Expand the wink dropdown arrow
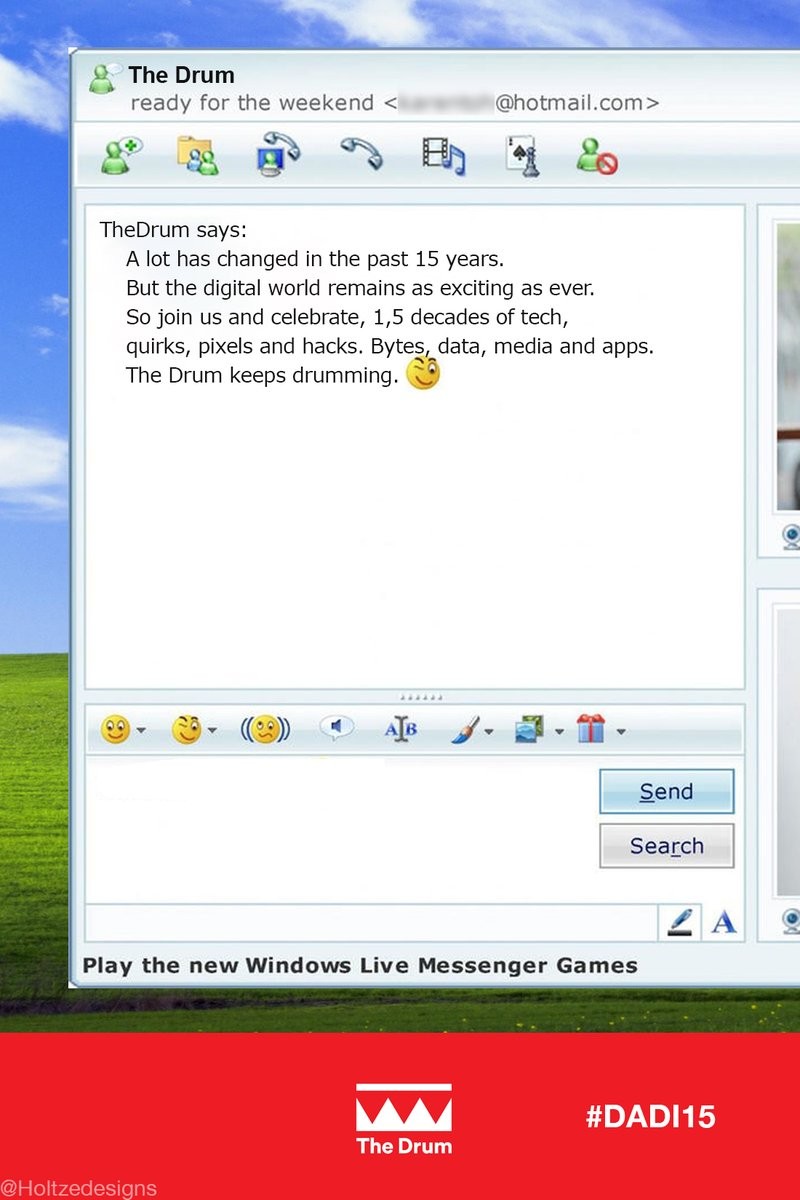Viewport: 800px width, 1200px height. point(212,732)
